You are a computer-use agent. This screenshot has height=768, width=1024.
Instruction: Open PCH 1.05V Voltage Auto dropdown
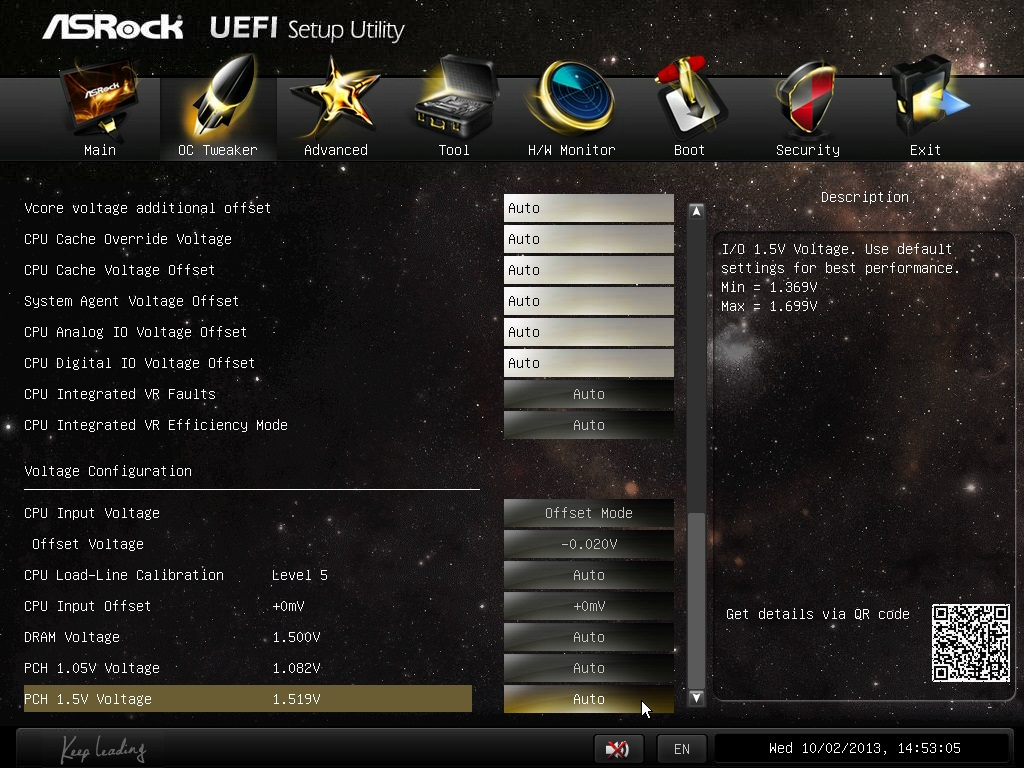click(588, 668)
